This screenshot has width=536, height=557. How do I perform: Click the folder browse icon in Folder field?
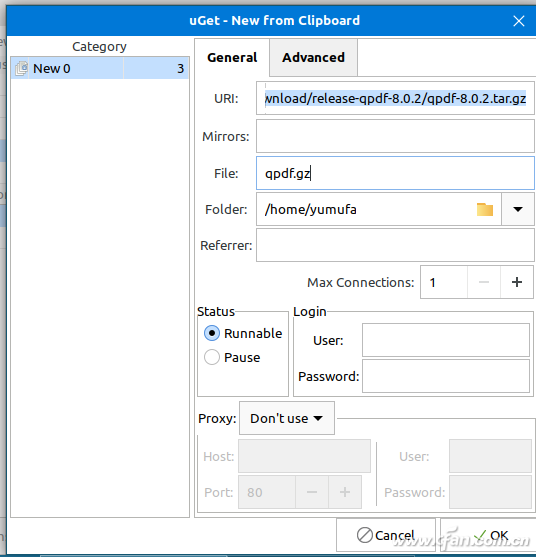pos(484,210)
